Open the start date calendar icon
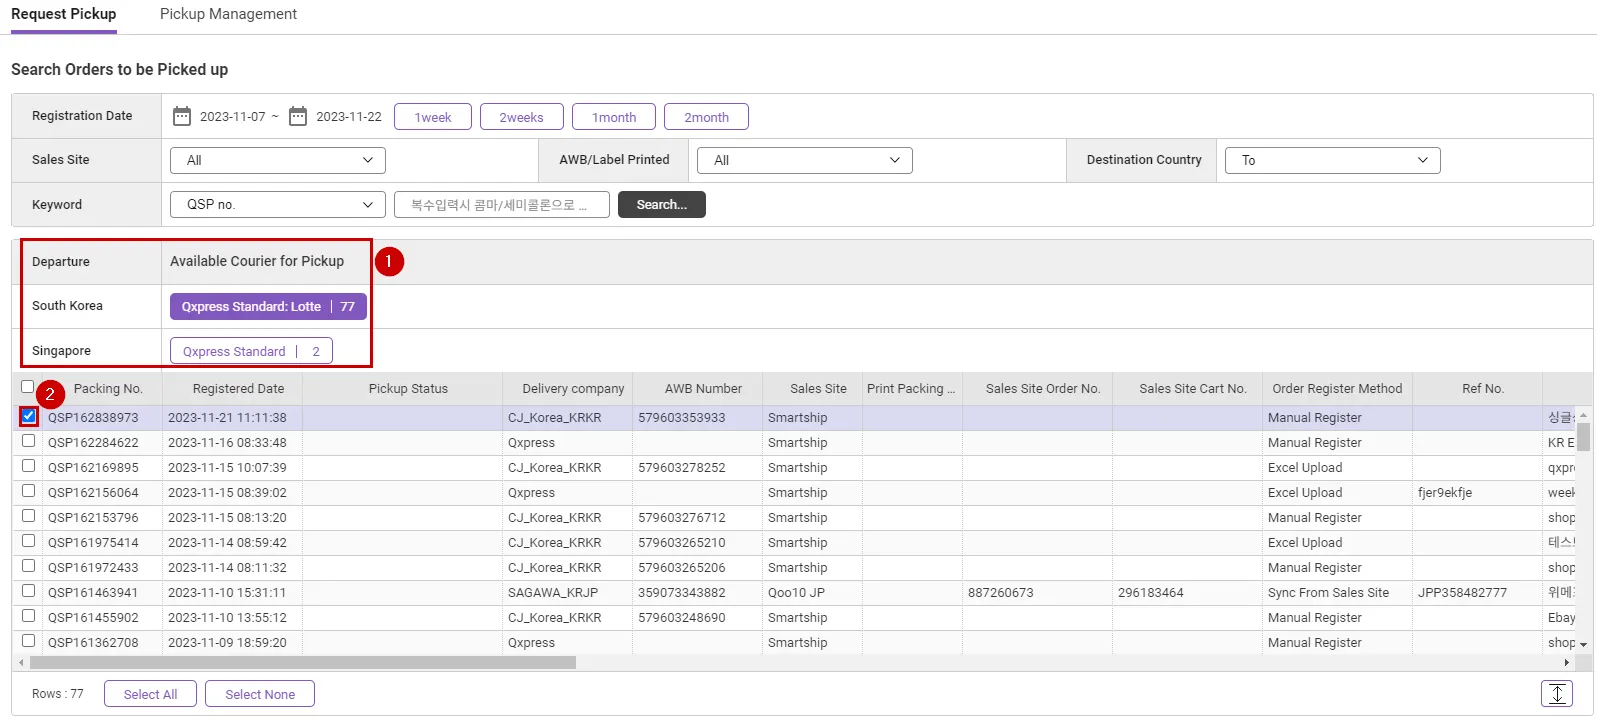This screenshot has height=718, width=1597. (x=182, y=117)
